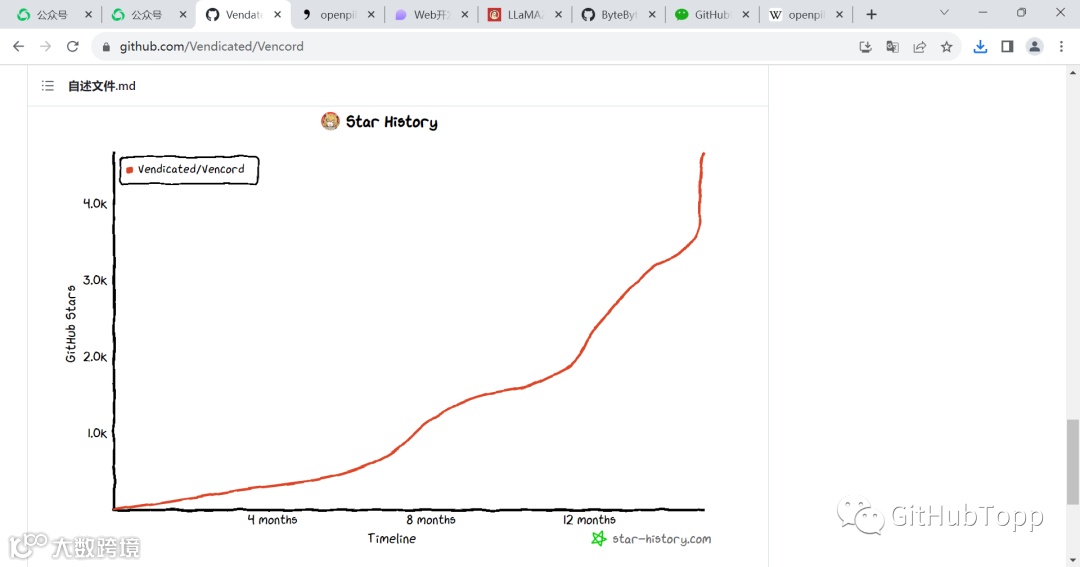The height and width of the screenshot is (567, 1080).
Task: Click the 8 months axis label
Action: [430, 519]
